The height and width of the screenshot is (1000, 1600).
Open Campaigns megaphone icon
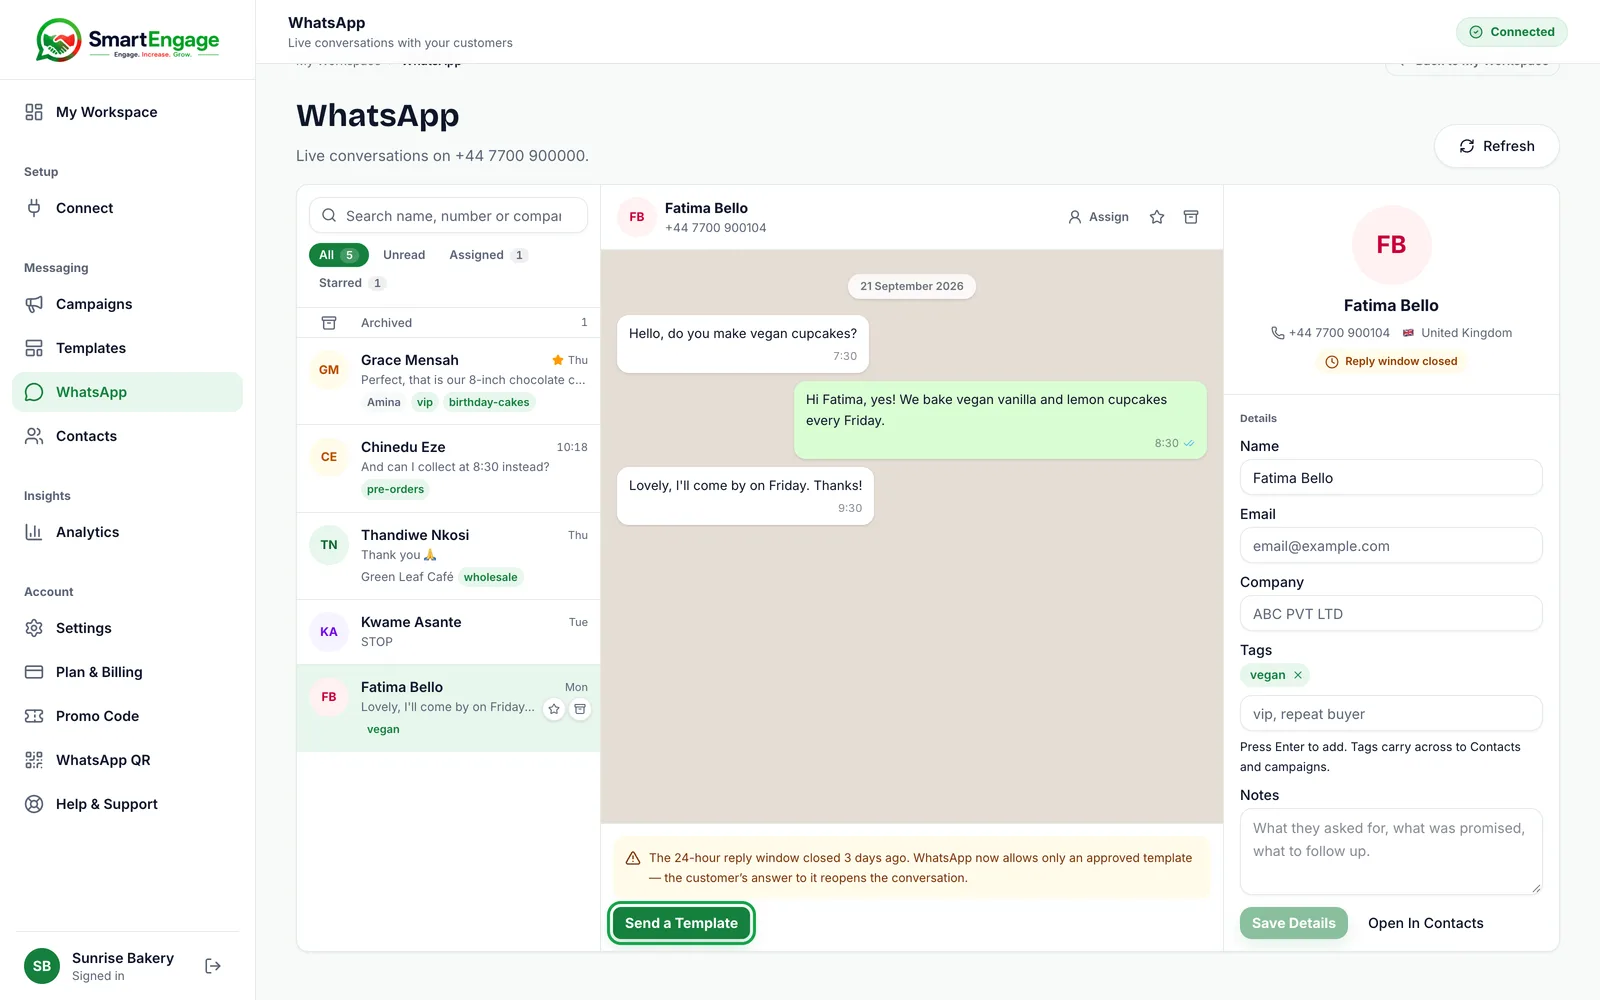pos(34,304)
